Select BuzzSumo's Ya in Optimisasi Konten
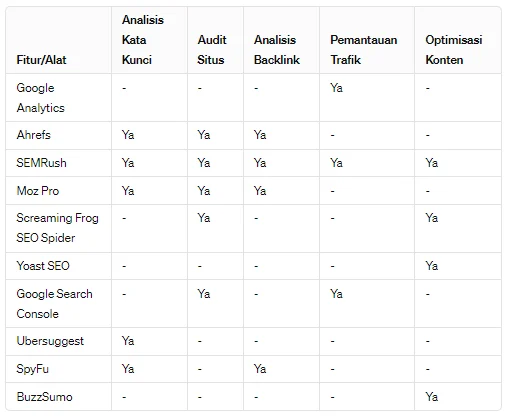This screenshot has width=506, height=417. coord(431,397)
